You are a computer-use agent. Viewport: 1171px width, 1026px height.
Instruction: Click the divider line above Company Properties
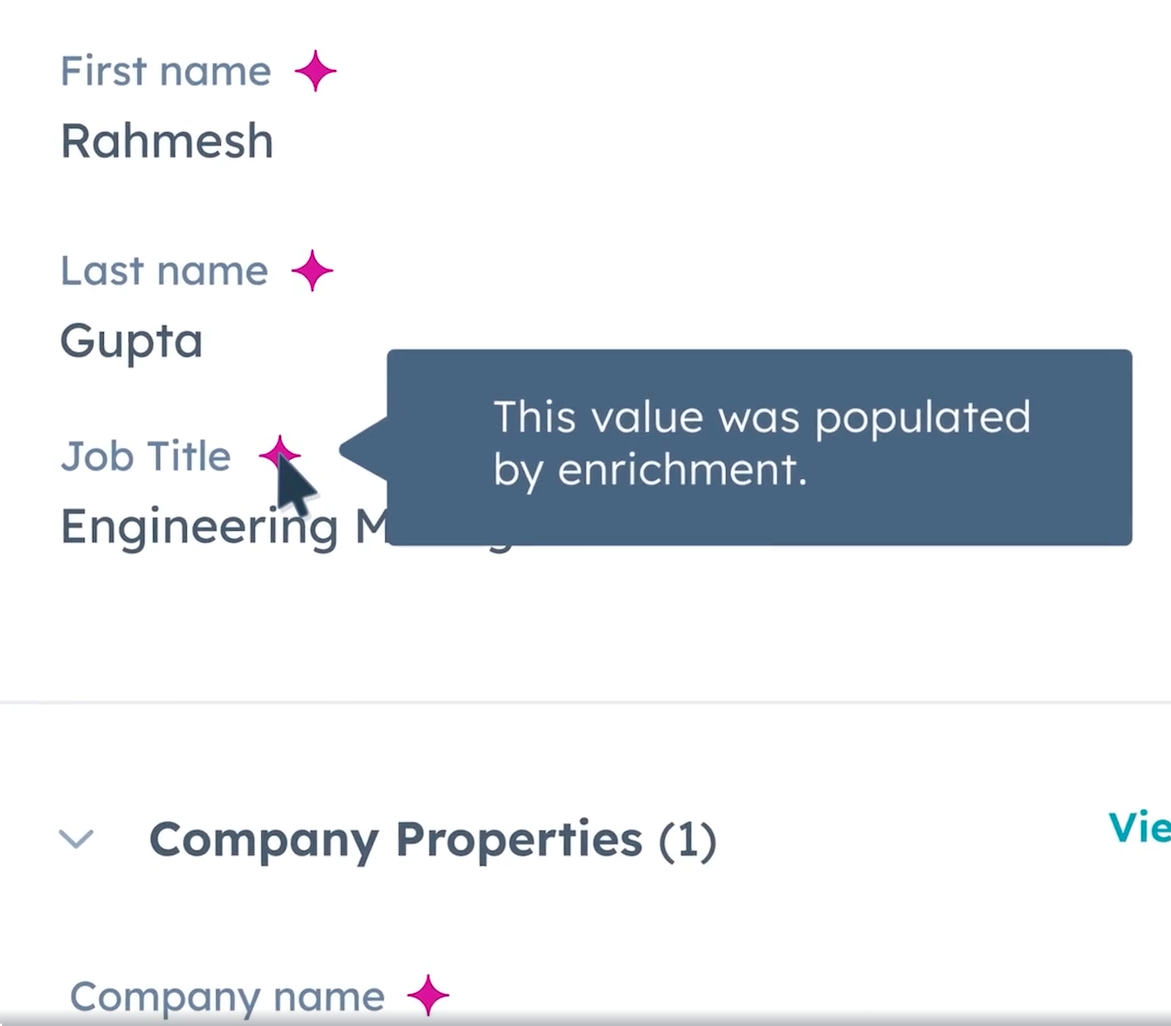click(x=586, y=703)
